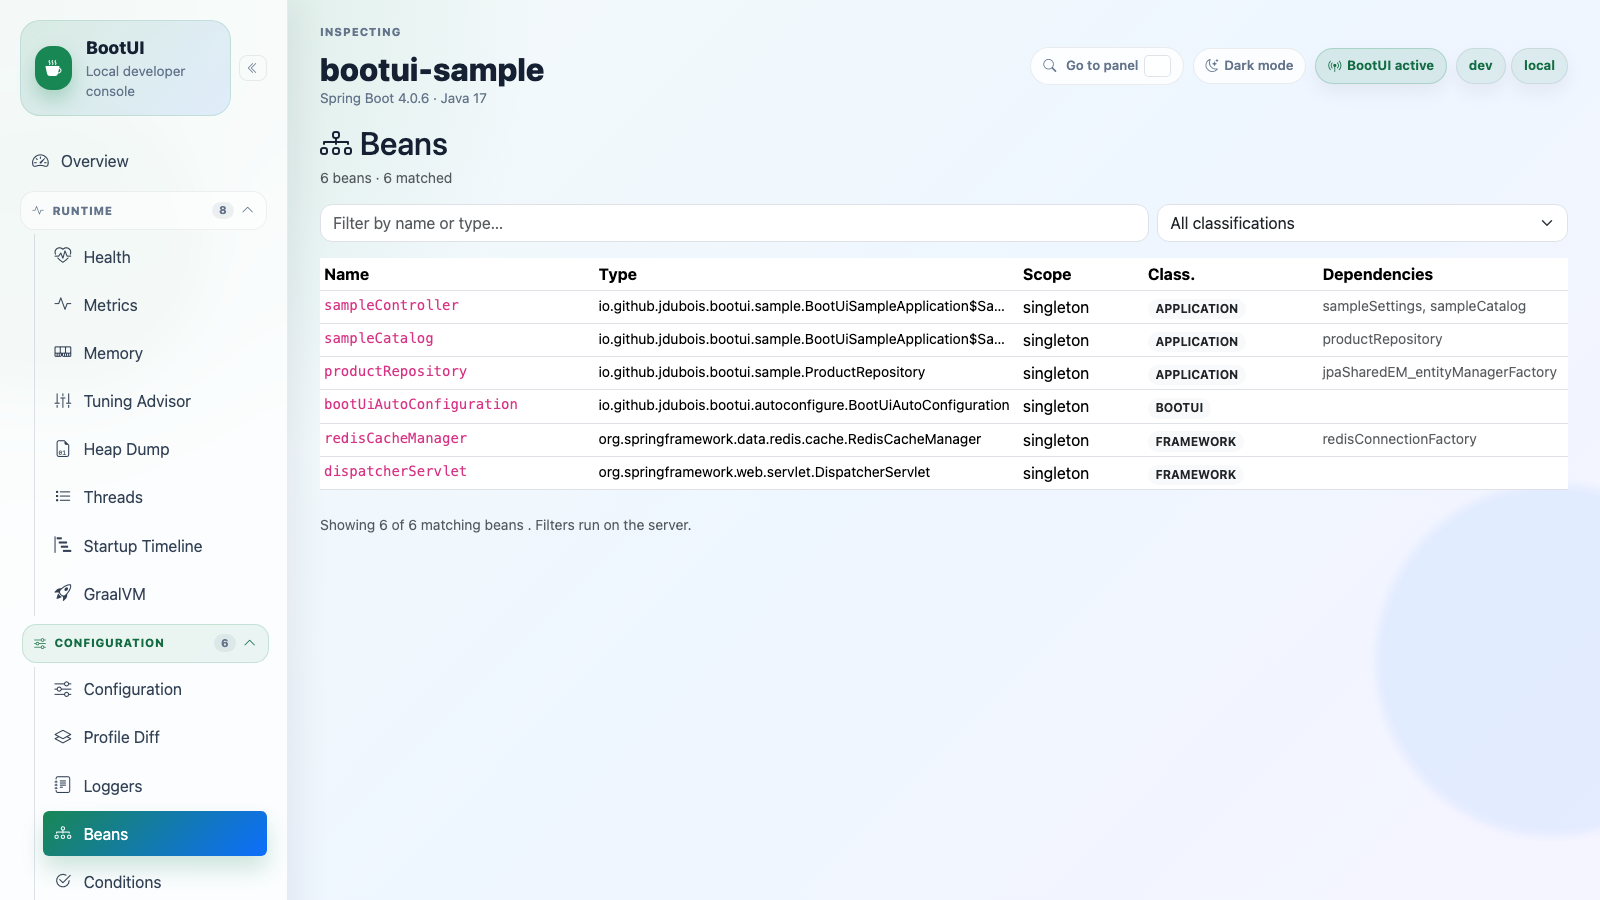This screenshot has height=900, width=1600.
Task: Open the All classifications dropdown
Action: tap(1362, 223)
